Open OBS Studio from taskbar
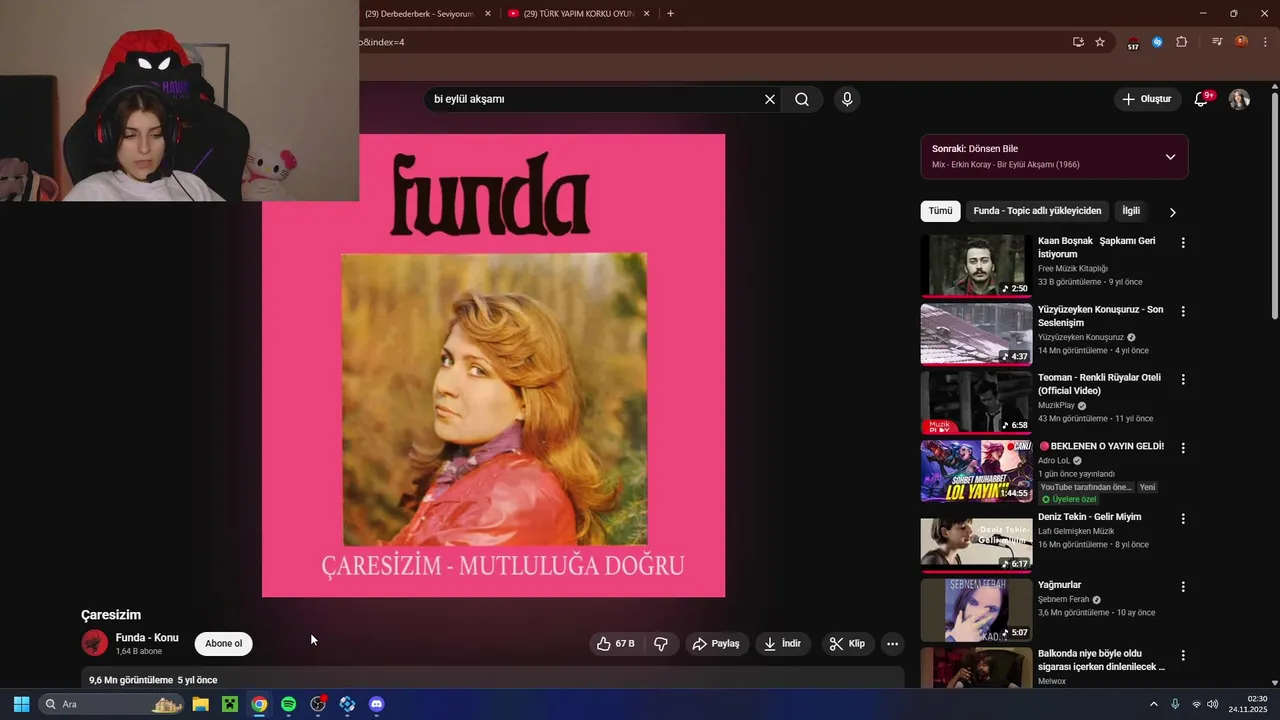Screen dimensions: 1280x720 [x=318, y=704]
